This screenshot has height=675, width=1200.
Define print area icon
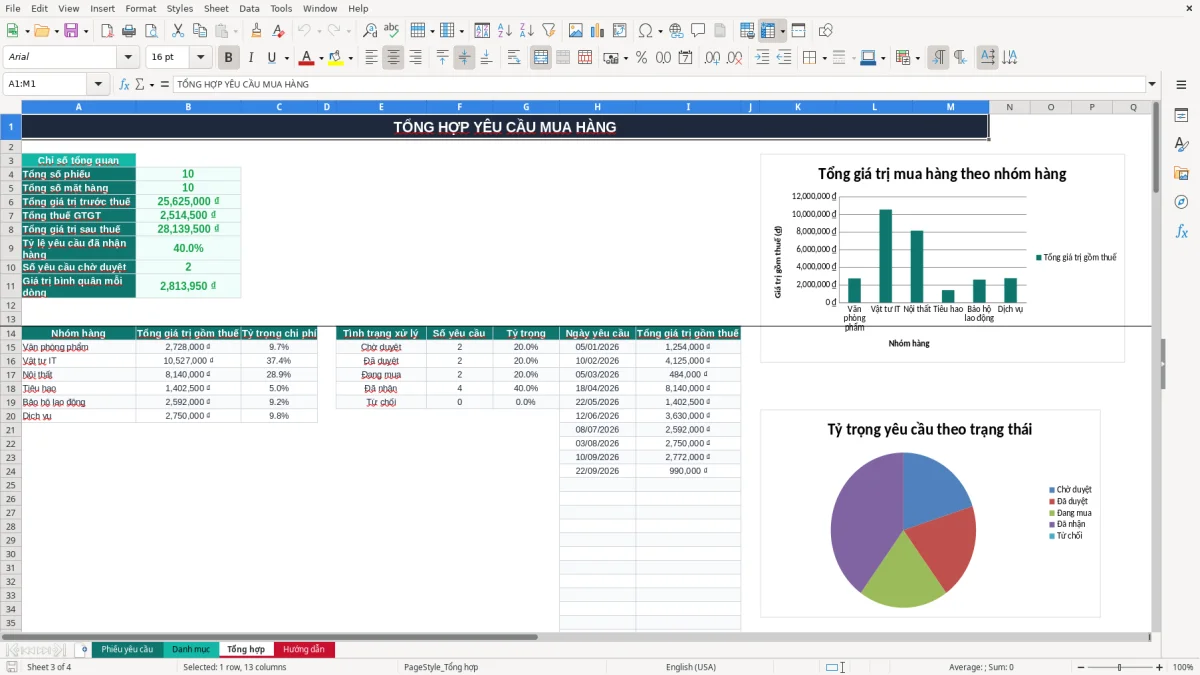coord(747,31)
